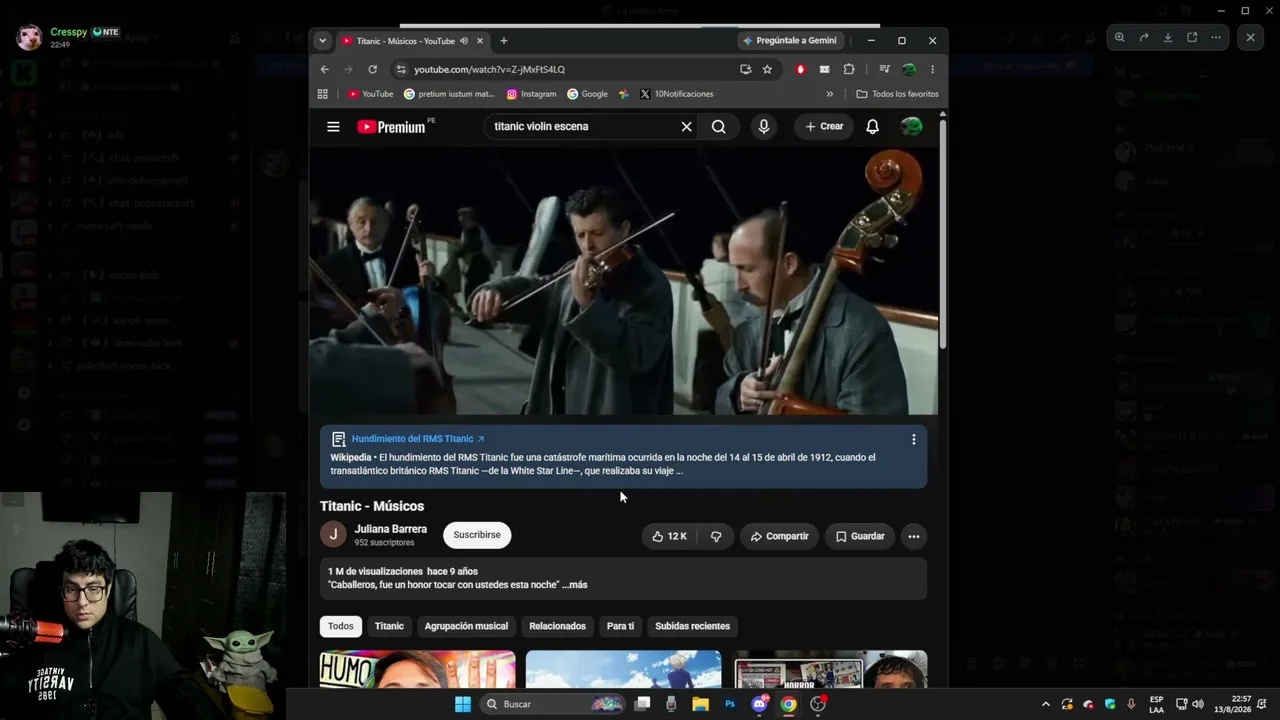Clear the YouTube search box text
1280x720 pixels.
click(x=686, y=127)
